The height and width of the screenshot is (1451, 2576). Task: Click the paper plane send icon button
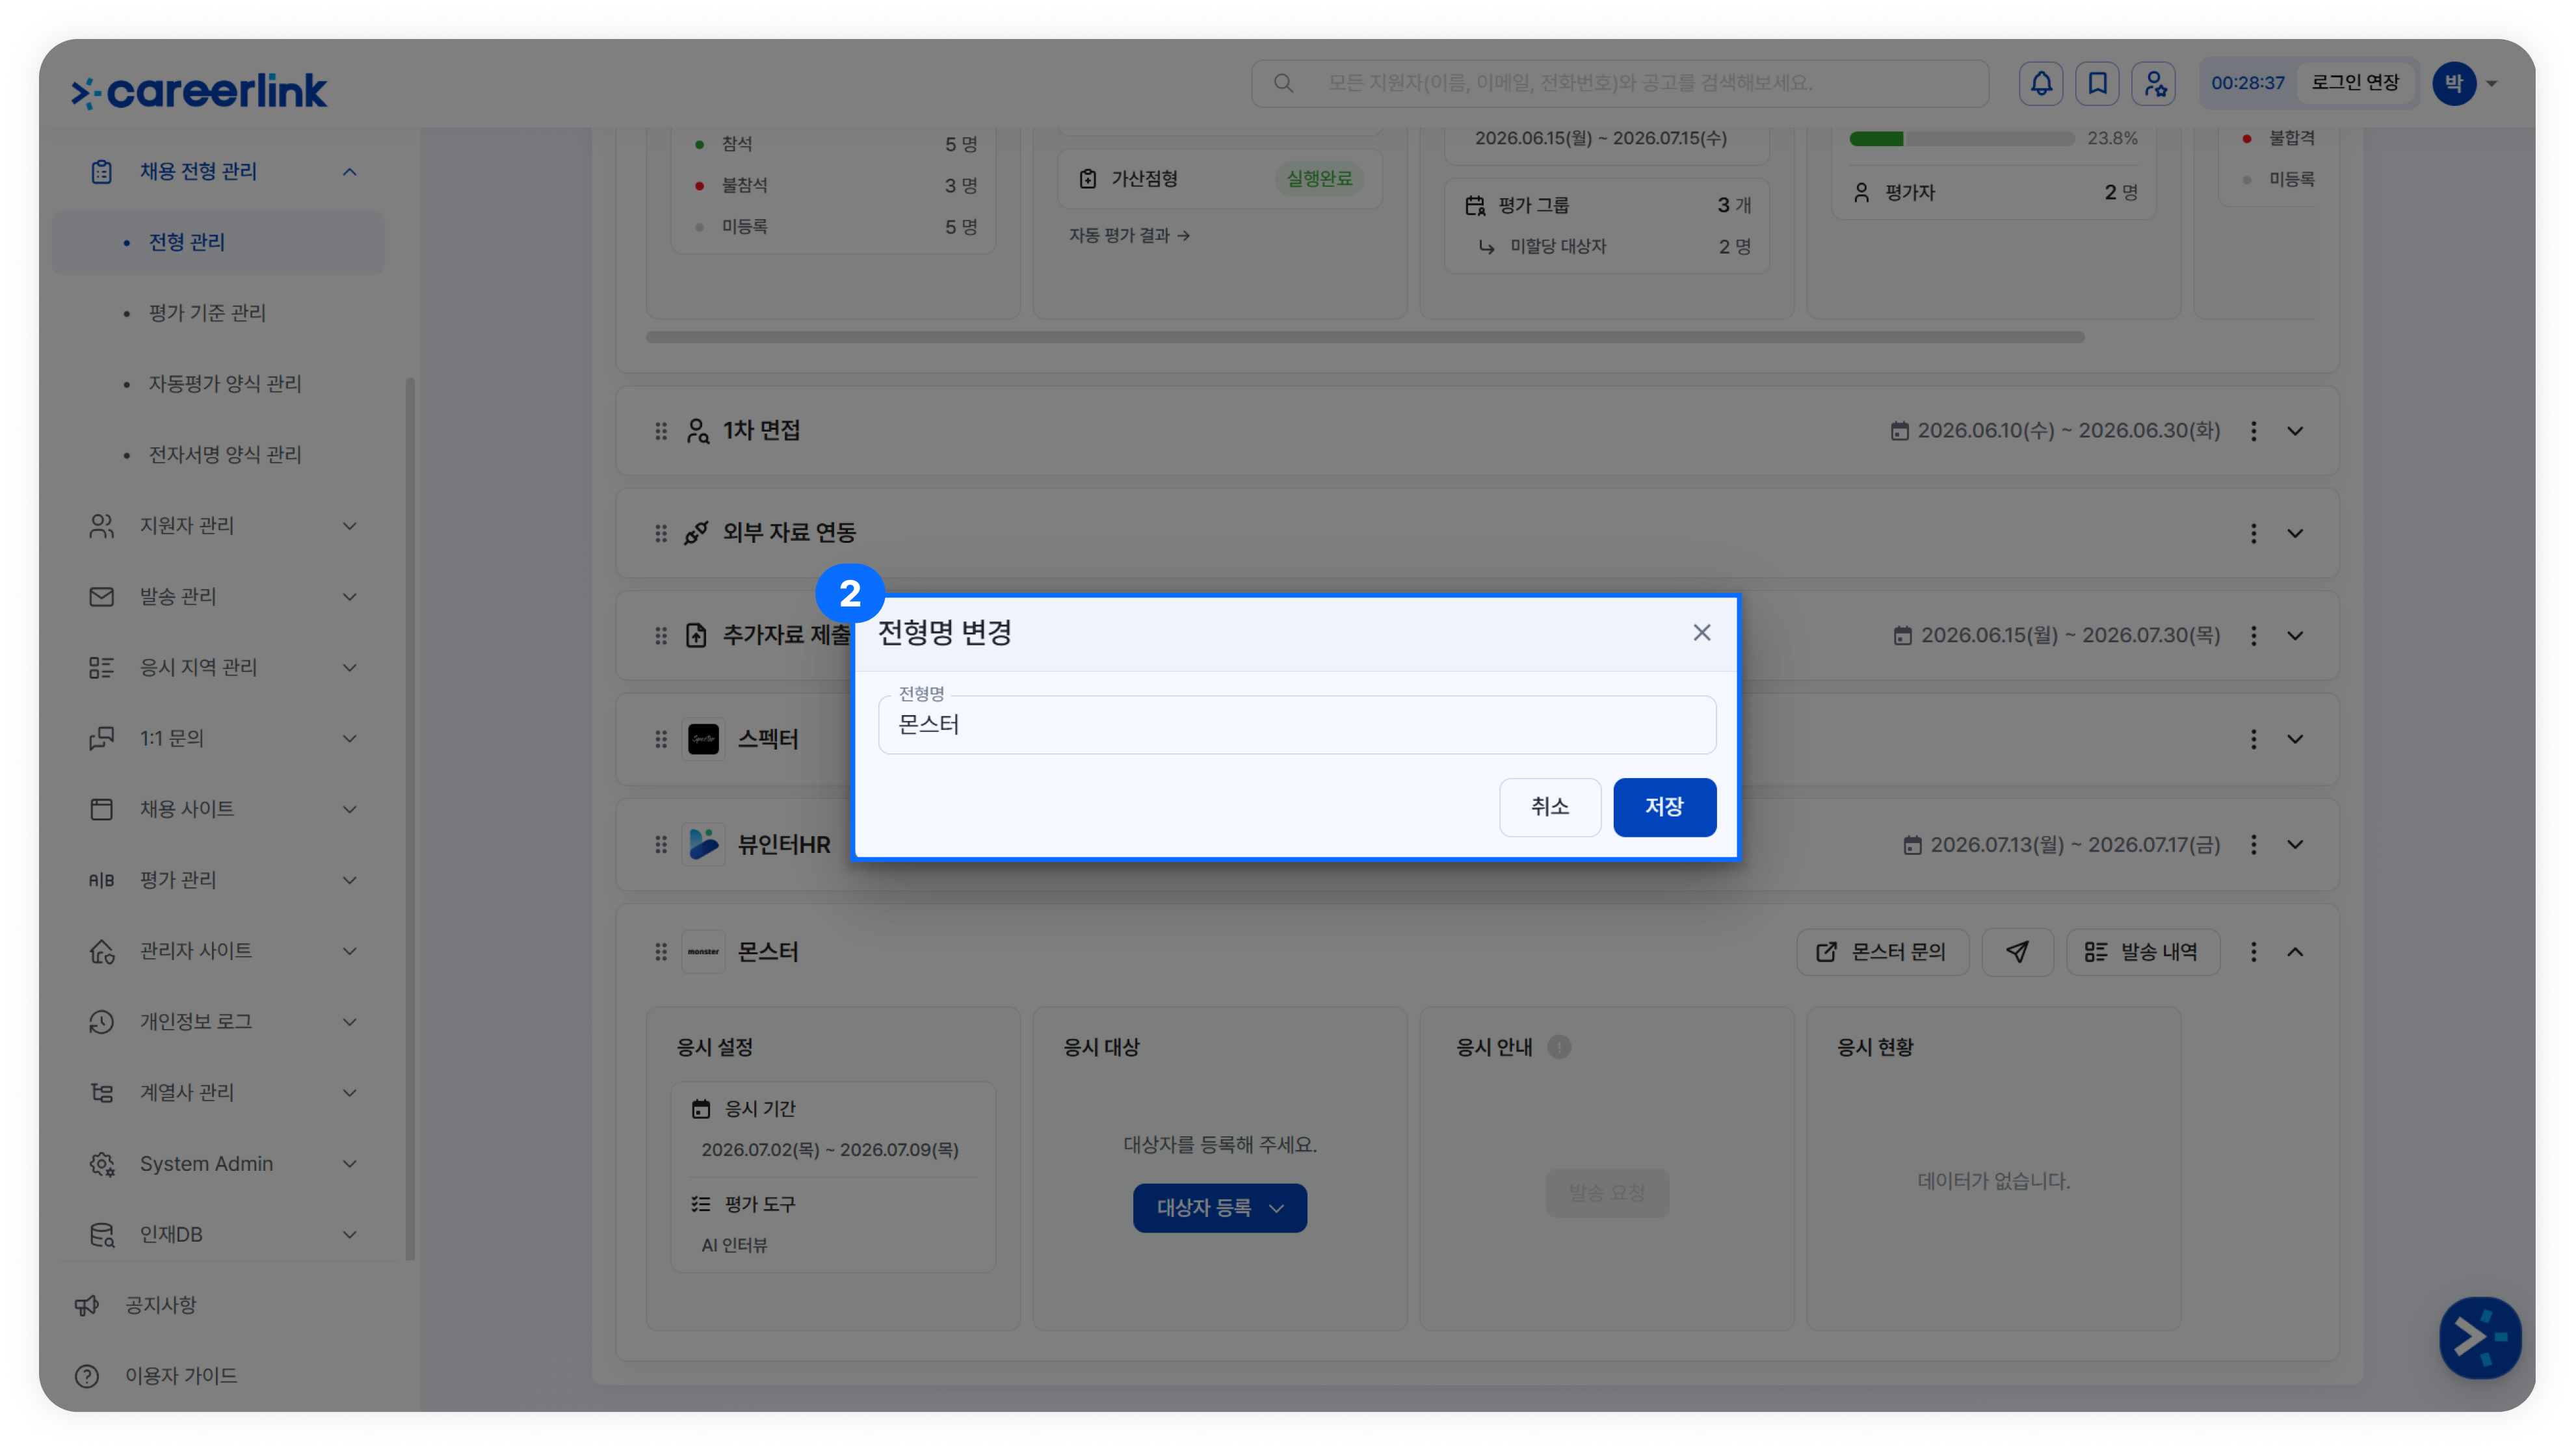click(2017, 952)
